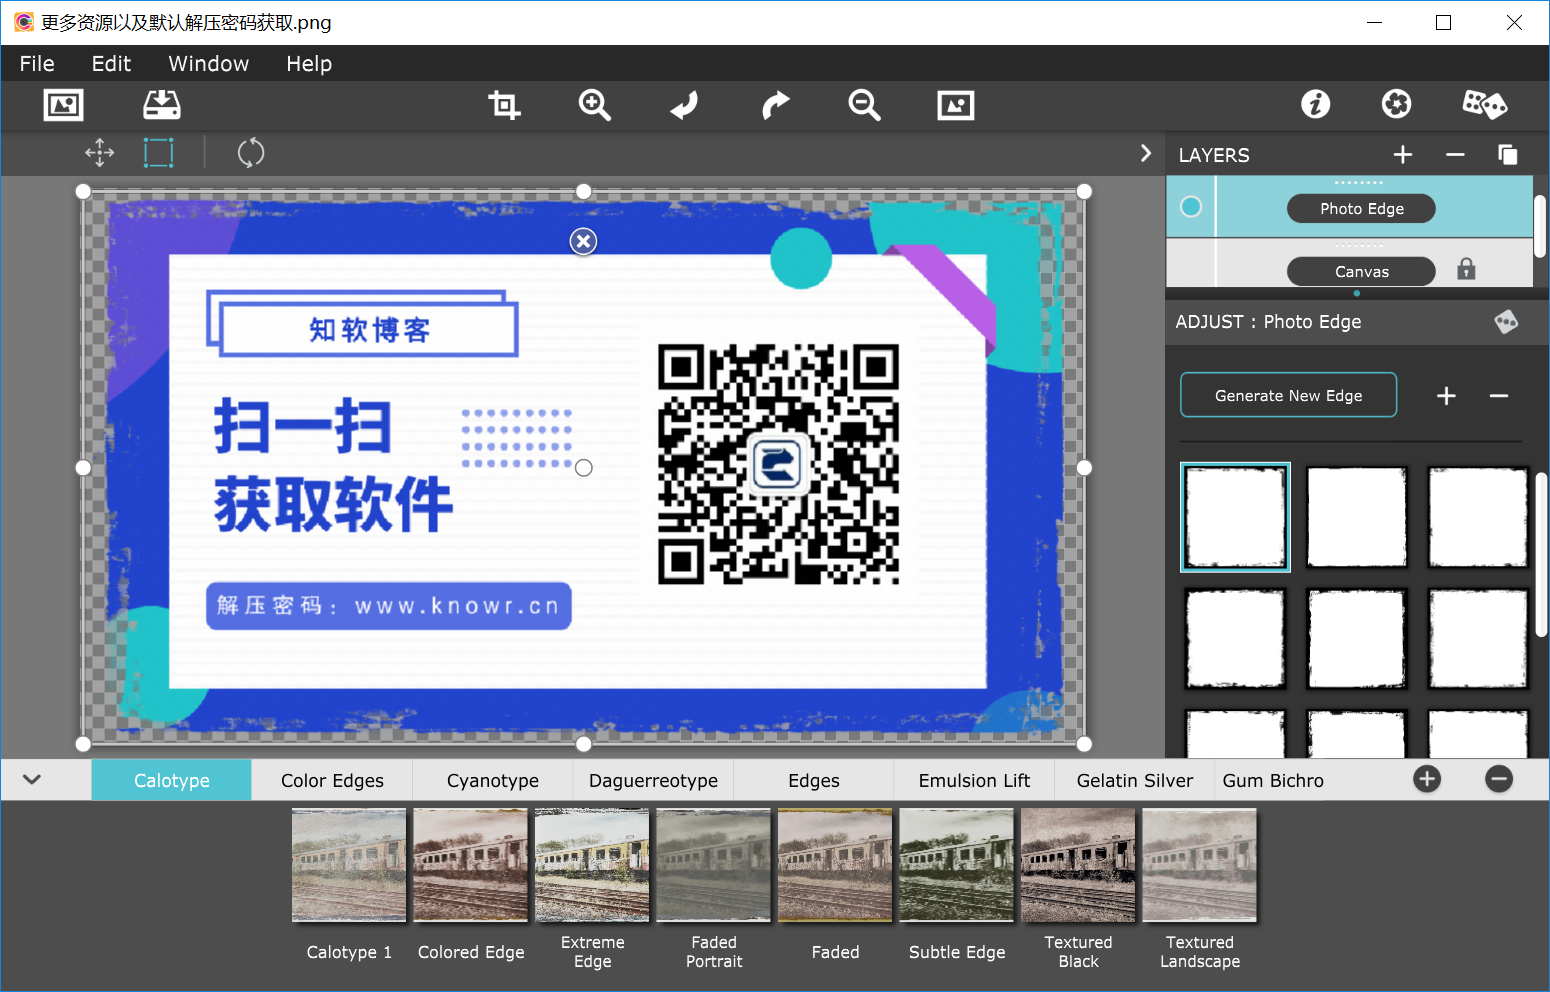This screenshot has width=1550, height=992.
Task: Open the settings wheel icon
Action: point(1397,104)
